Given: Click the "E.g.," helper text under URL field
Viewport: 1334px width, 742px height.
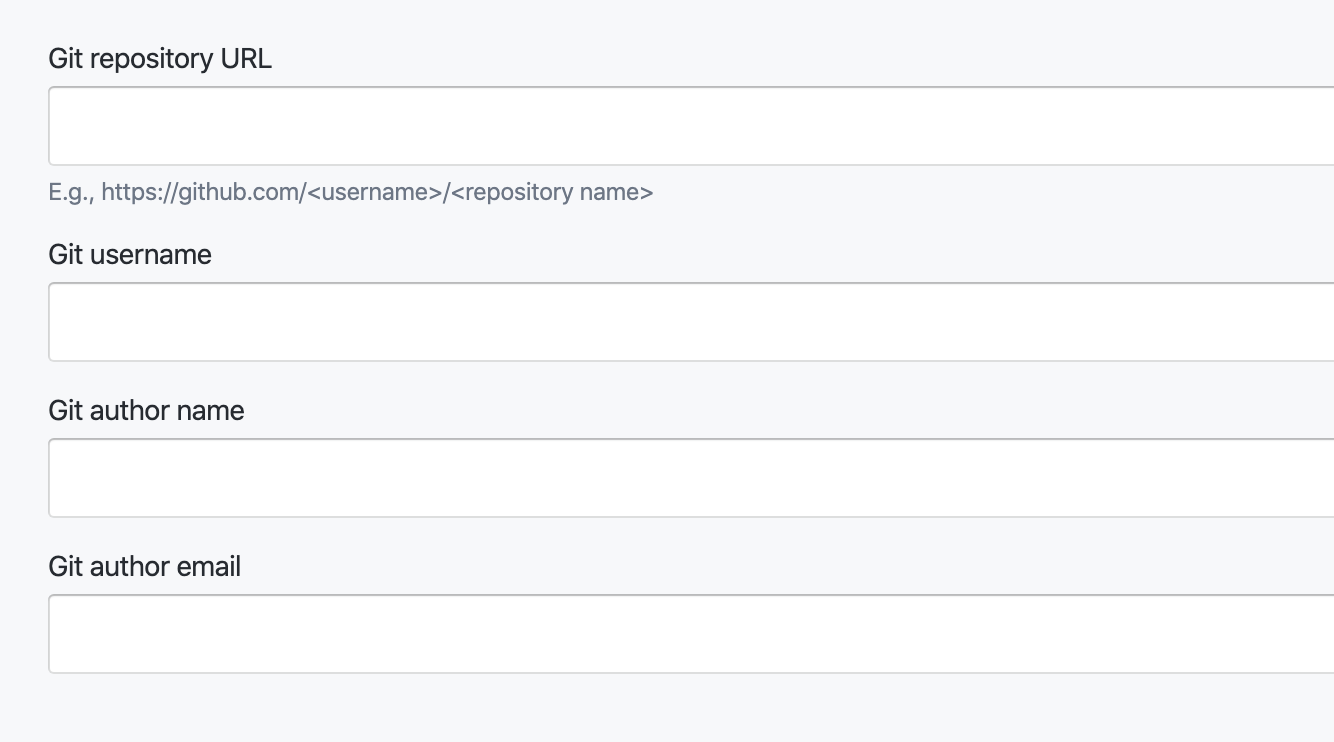Looking at the screenshot, I should [x=71, y=192].
